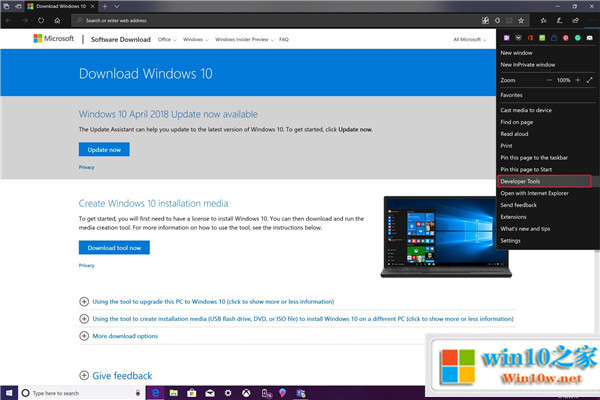Open a new tab with plus icon
This screenshot has height=400, width=600.
click(104, 6)
